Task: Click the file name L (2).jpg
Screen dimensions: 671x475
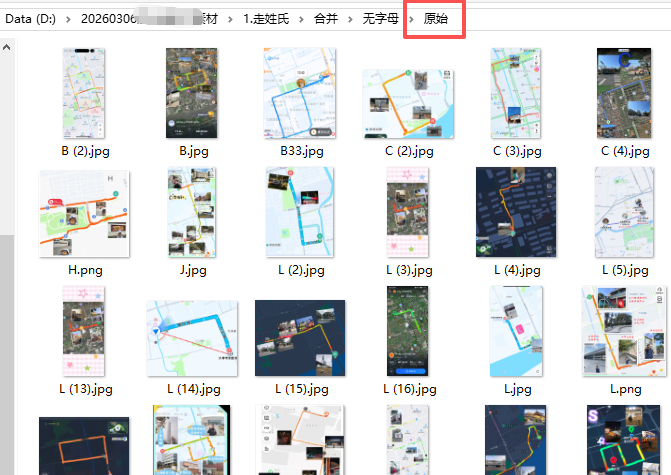Action: pyautogui.click(x=301, y=270)
